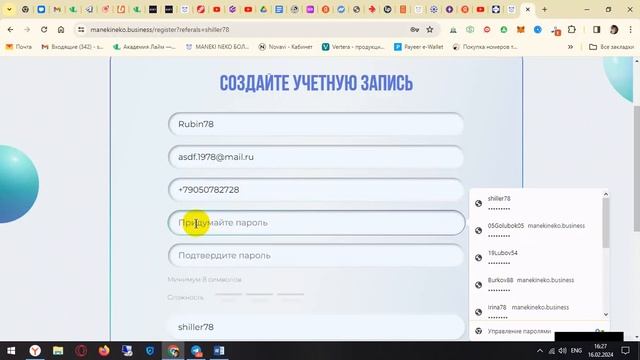Viewport: 640px width, 360px height.
Task: Open the browser home page
Action: click(61, 29)
